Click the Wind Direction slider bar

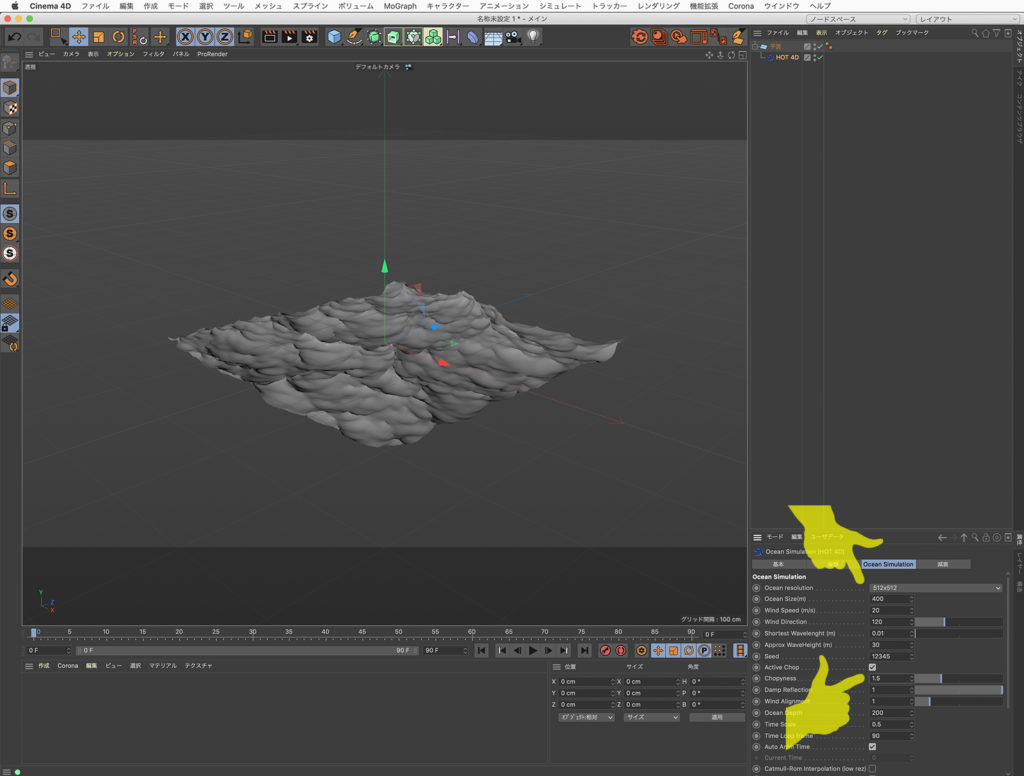click(x=958, y=622)
